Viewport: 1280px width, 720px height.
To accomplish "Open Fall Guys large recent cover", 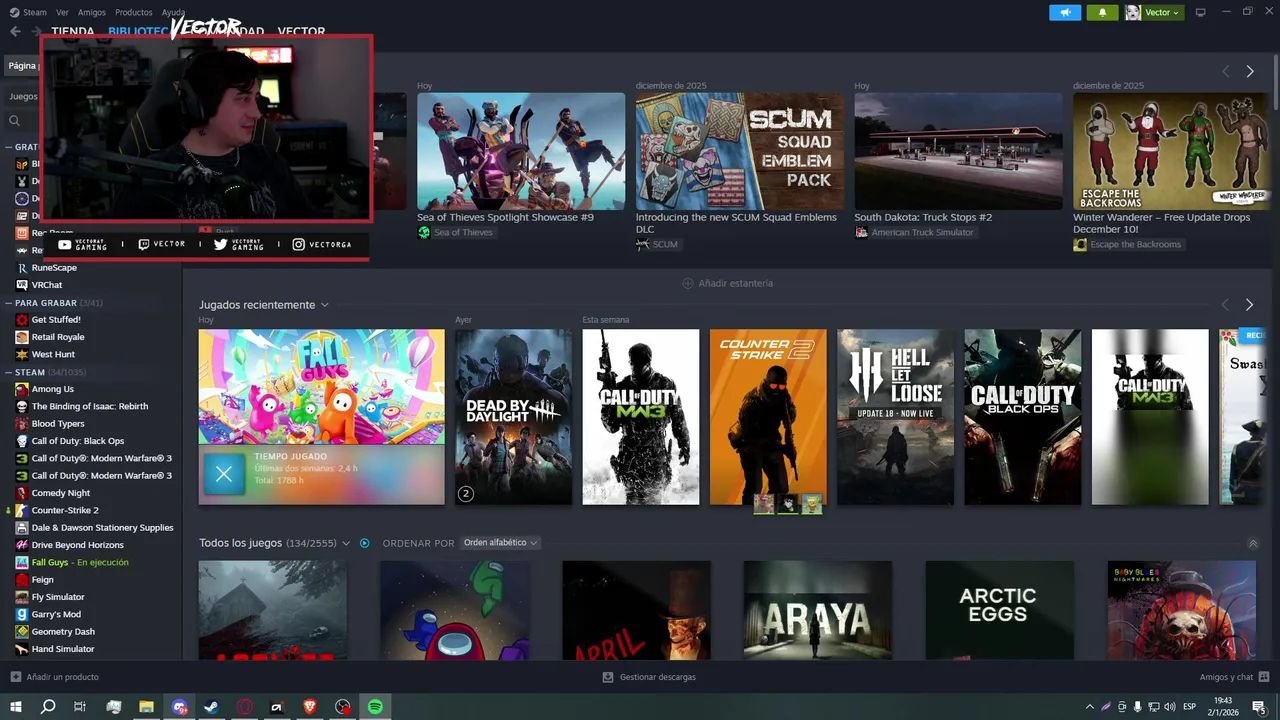I will click(x=321, y=387).
